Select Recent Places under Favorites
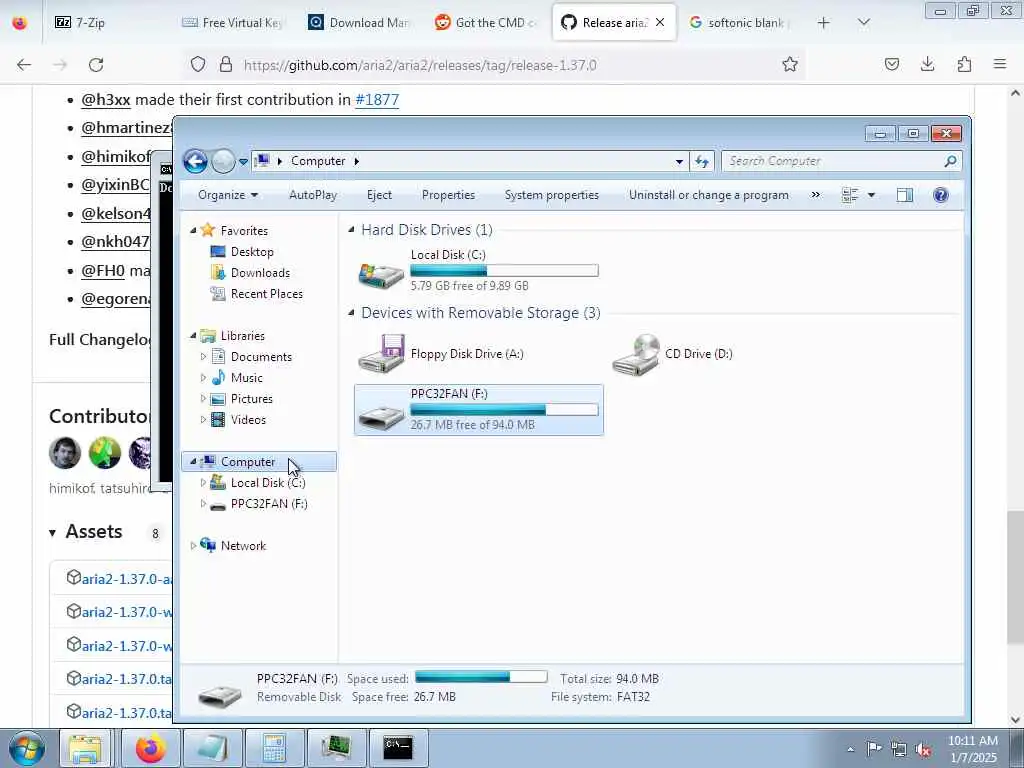Screen dimensions: 1024x768 (266, 293)
